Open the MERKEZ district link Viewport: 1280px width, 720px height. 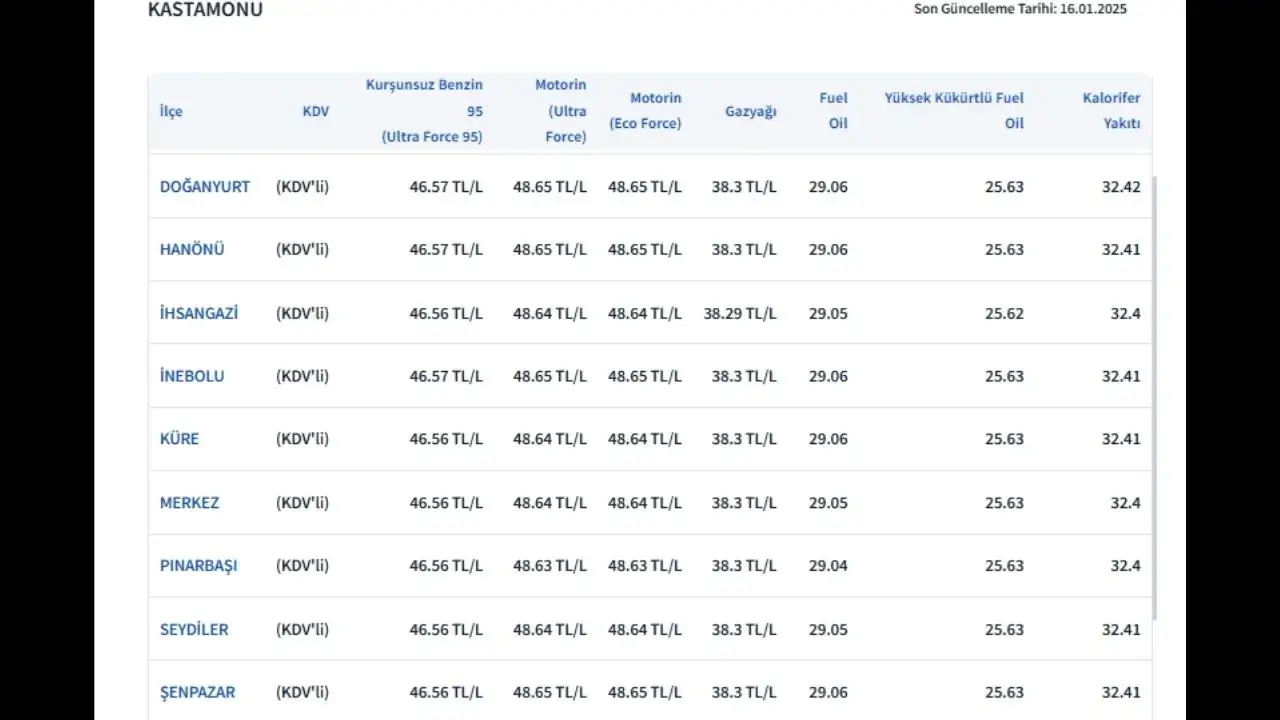pos(189,503)
